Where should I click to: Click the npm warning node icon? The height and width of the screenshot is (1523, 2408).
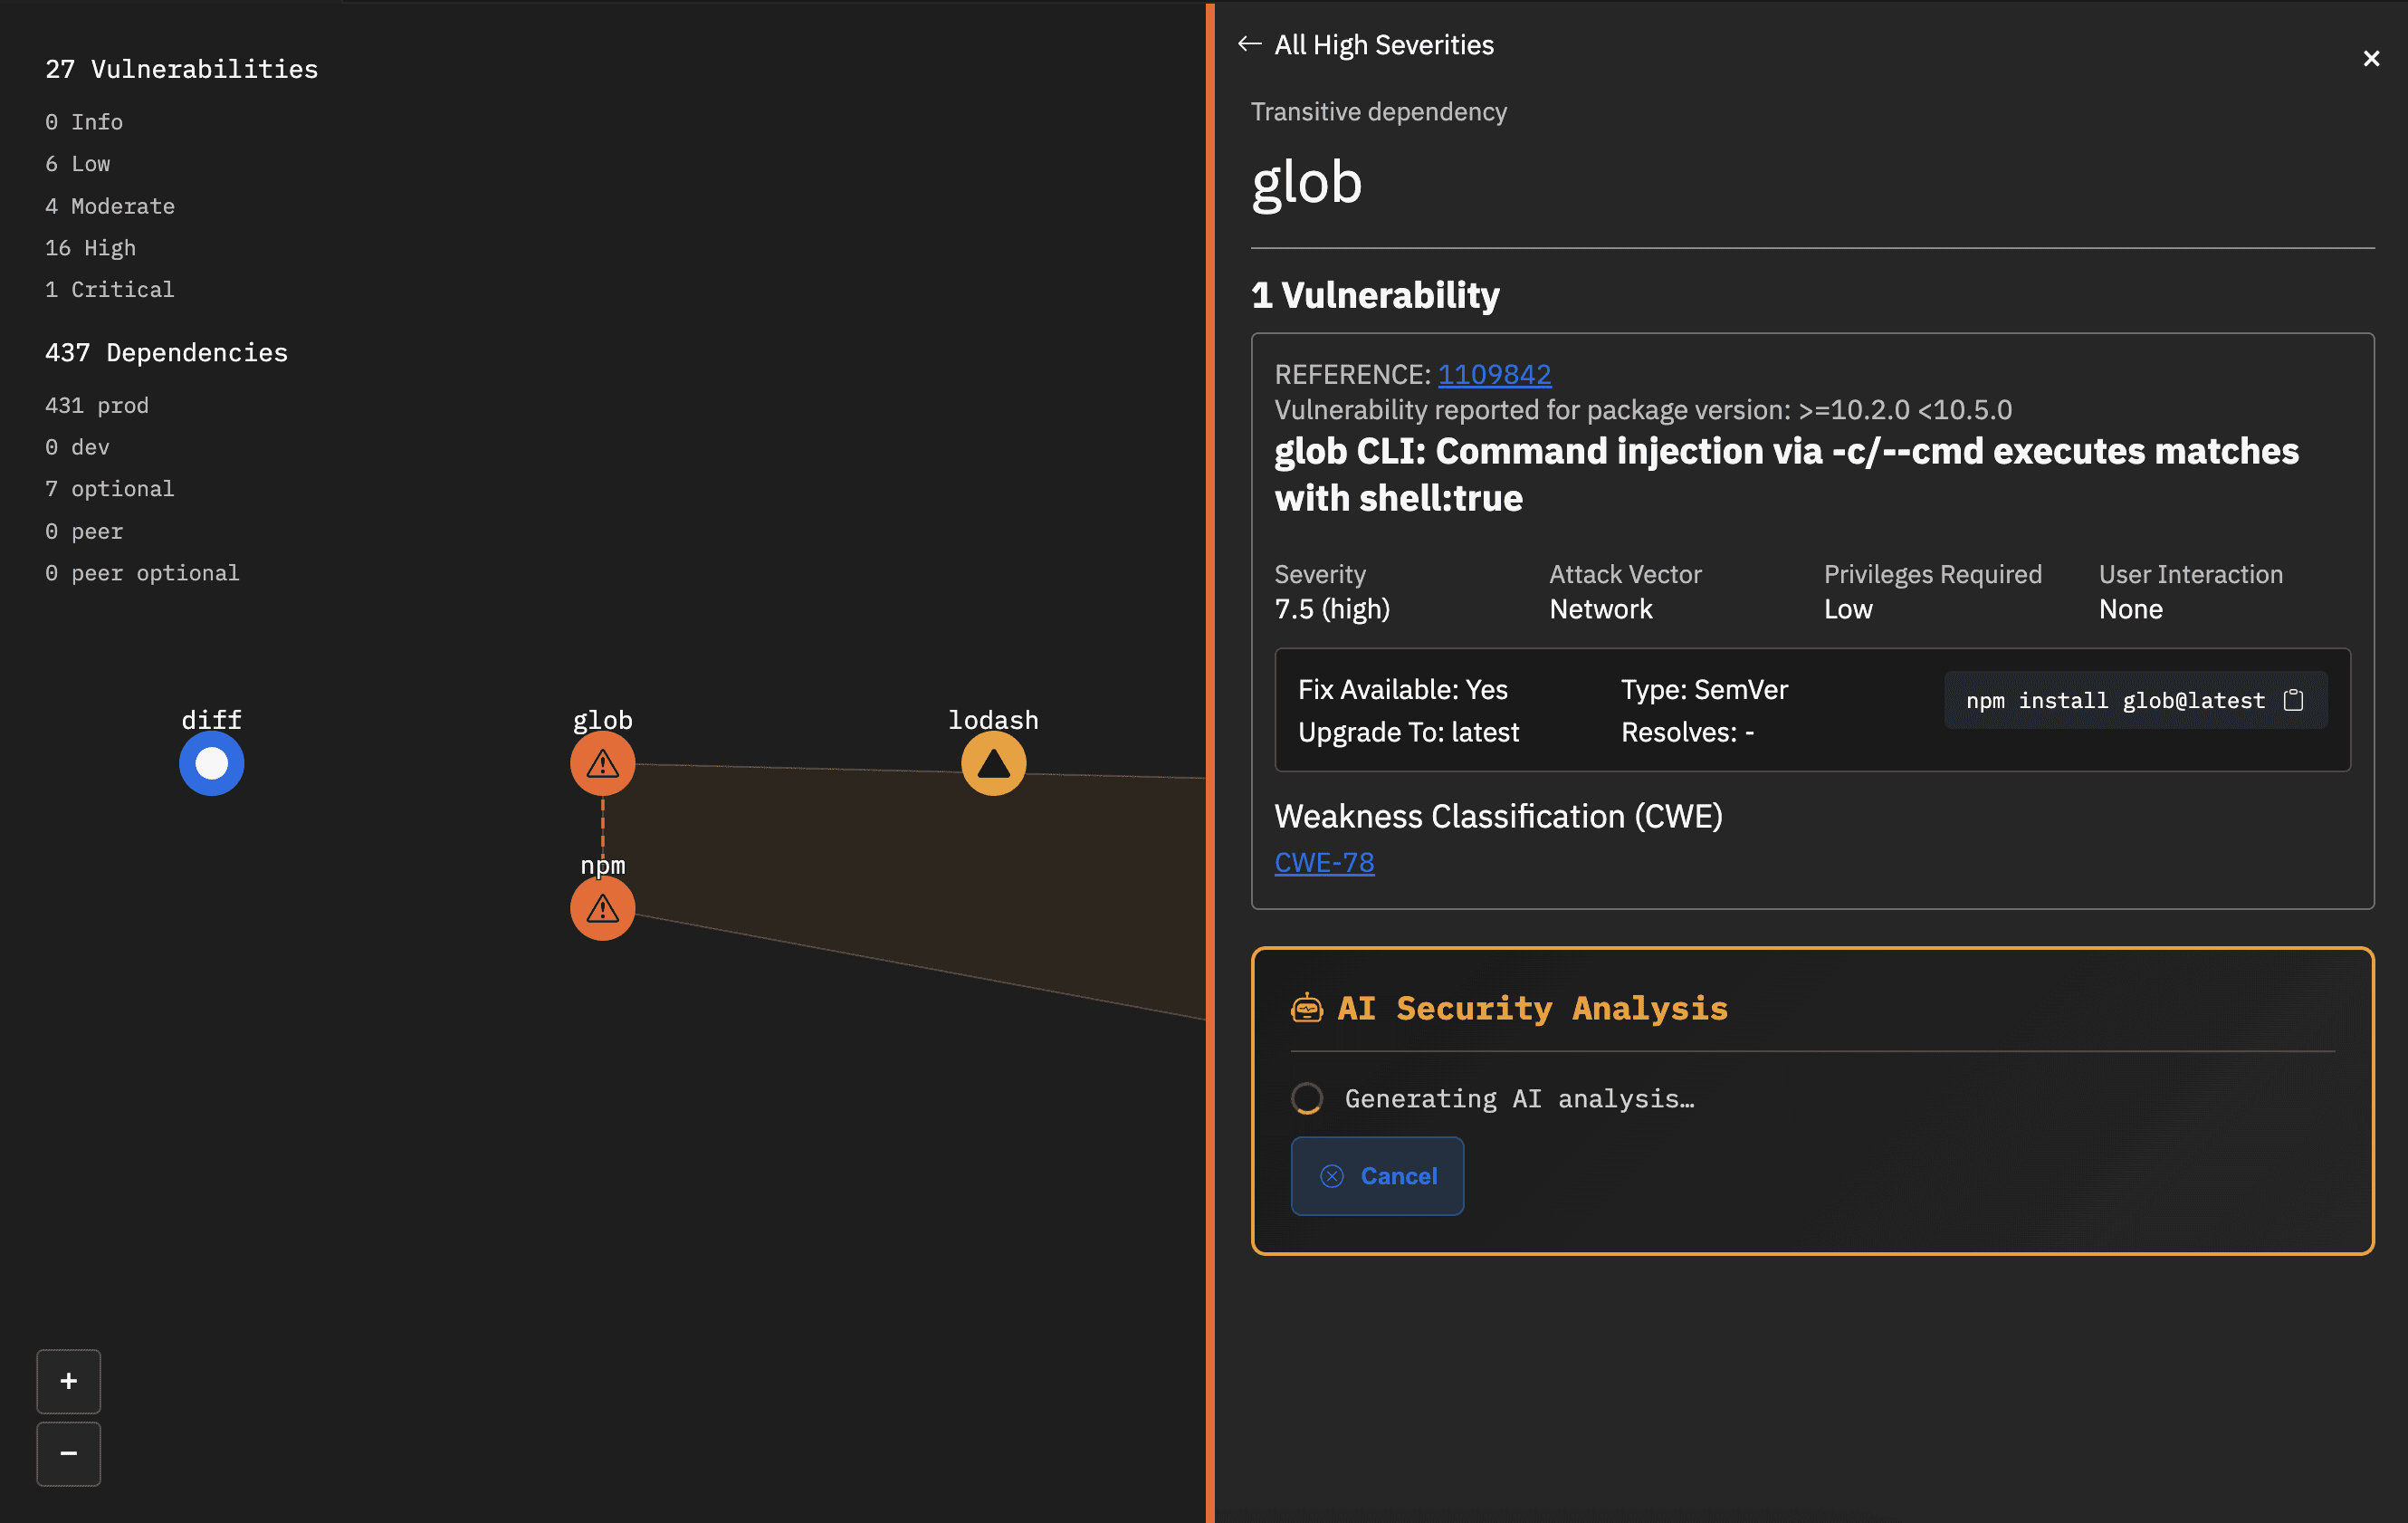tap(602, 908)
